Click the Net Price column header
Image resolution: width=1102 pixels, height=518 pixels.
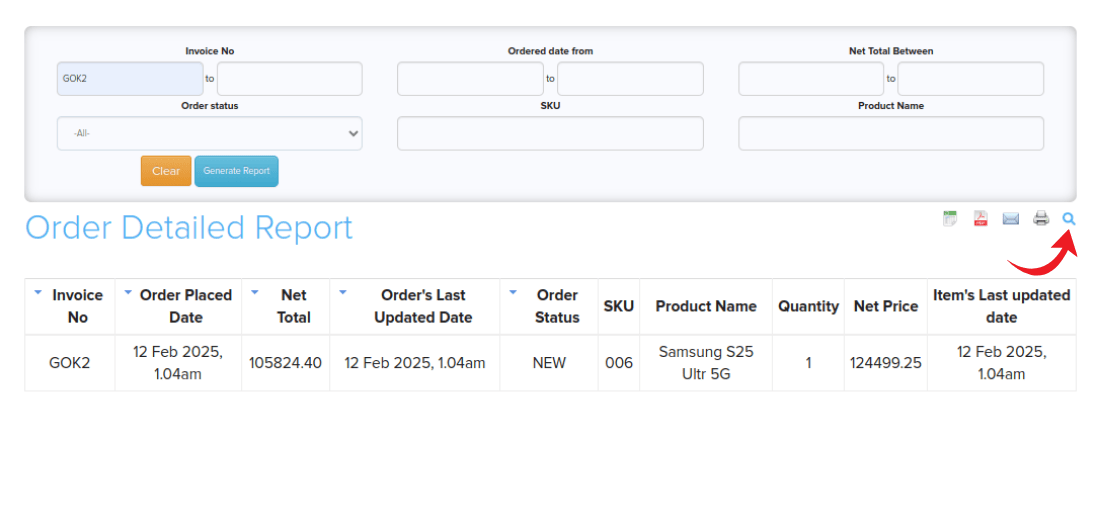tap(886, 306)
